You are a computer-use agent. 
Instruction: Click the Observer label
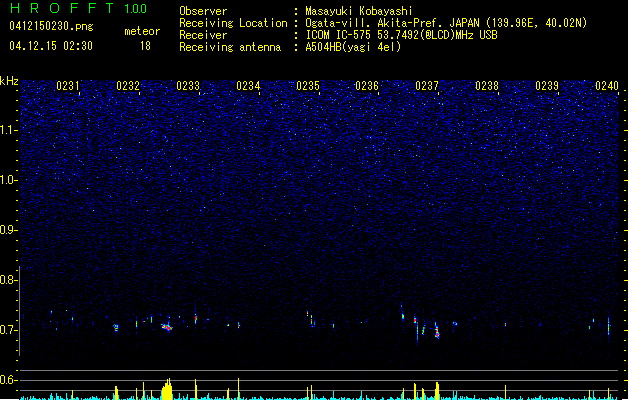coord(203,11)
